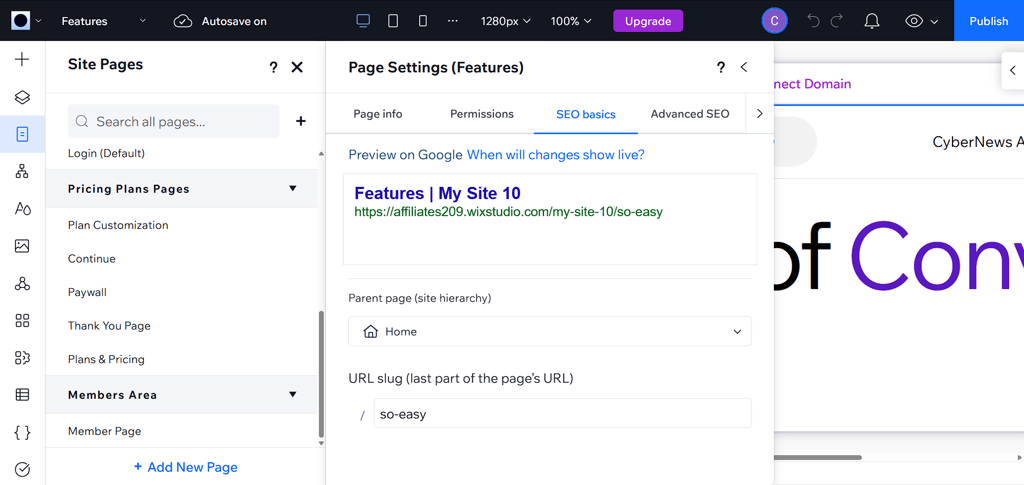Open the Site Styles icon
Viewport: 1024px width, 485px height.
coord(22,209)
